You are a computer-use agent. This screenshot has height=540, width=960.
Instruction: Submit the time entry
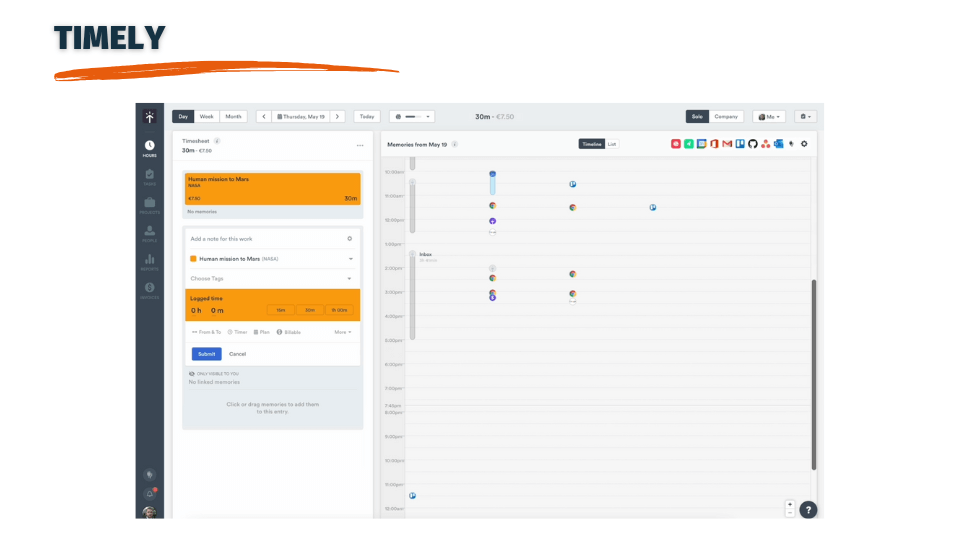(206, 354)
